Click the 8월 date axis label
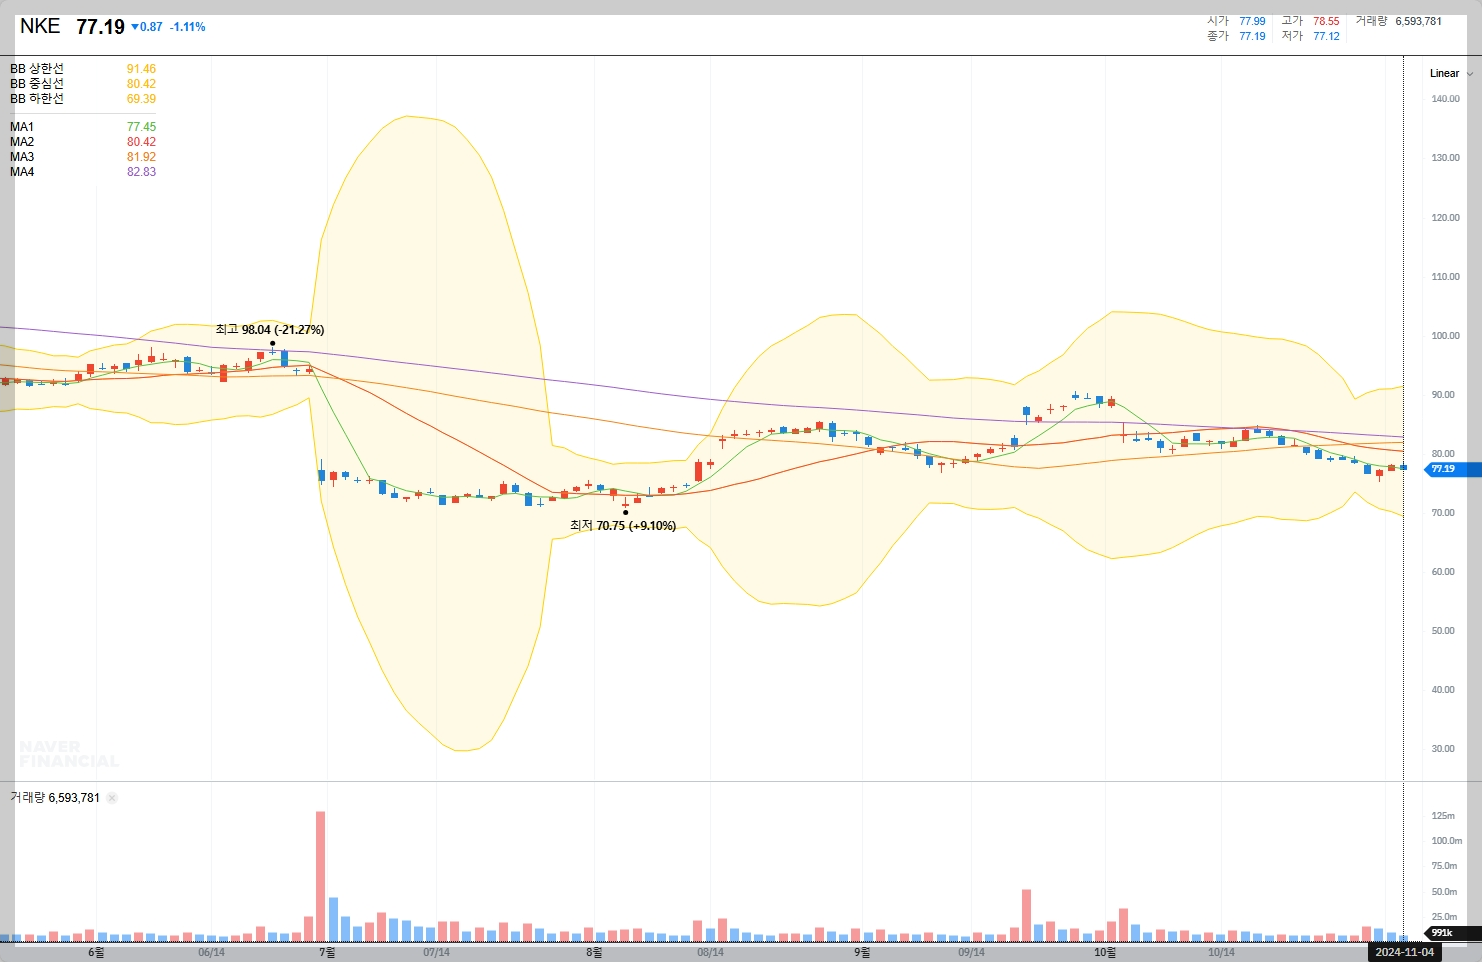 point(594,952)
